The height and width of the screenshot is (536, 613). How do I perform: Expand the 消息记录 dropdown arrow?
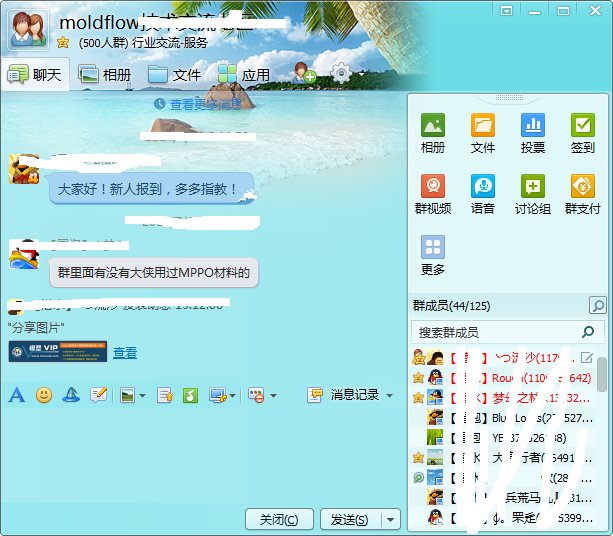[389, 396]
